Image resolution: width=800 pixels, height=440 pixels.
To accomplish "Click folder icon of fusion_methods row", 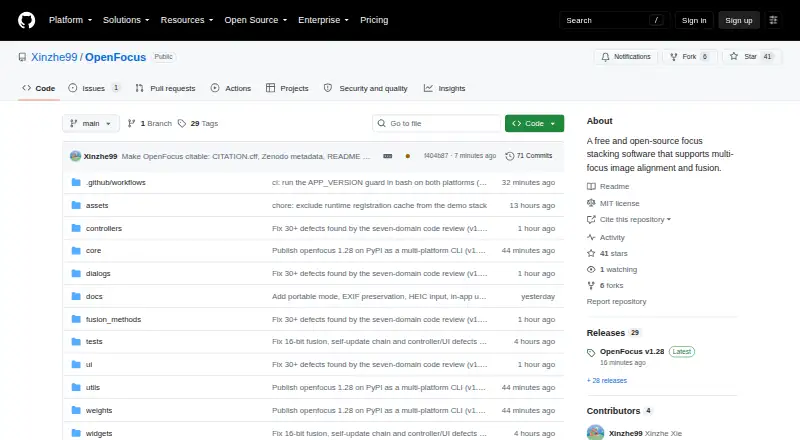I will click(x=76, y=319).
